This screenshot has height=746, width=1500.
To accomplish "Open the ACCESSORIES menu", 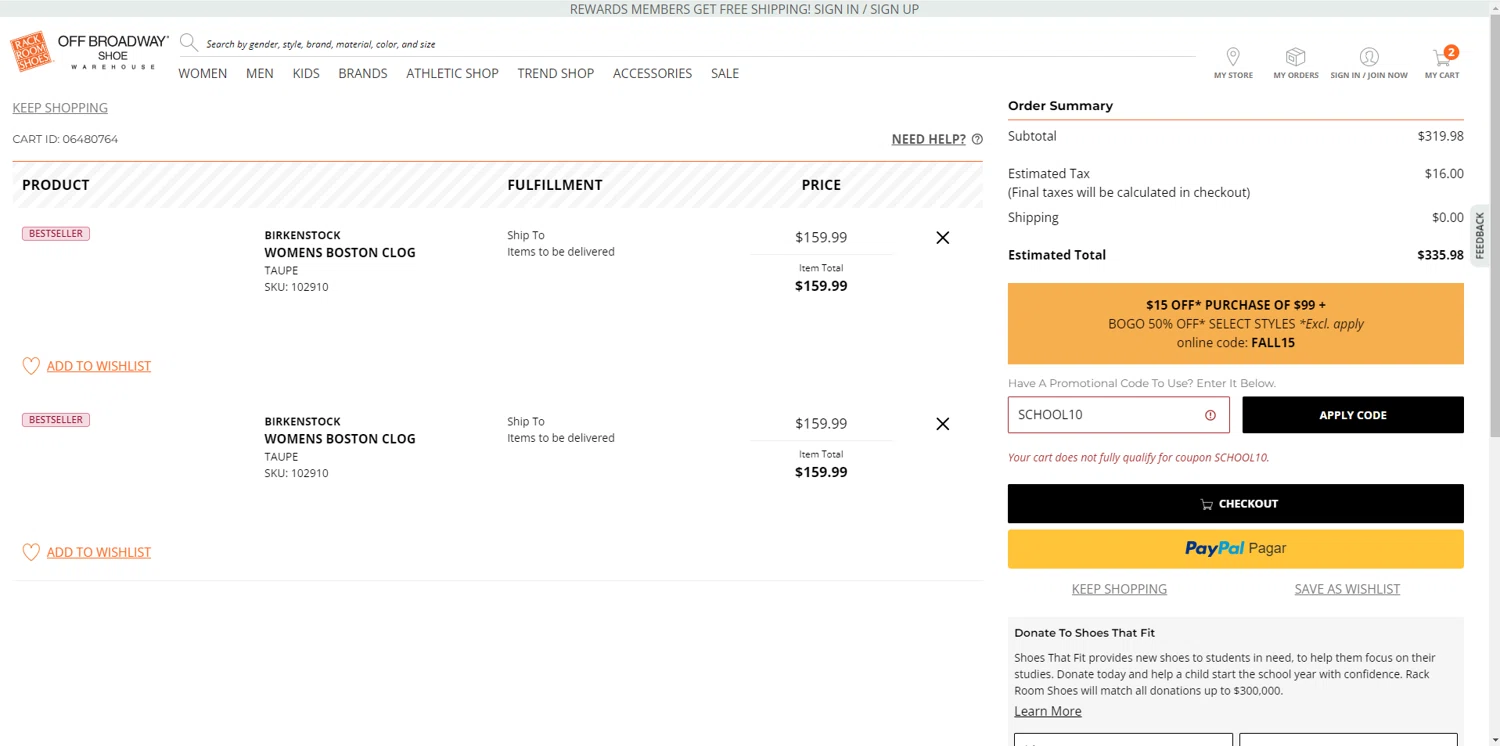I will 652,73.
